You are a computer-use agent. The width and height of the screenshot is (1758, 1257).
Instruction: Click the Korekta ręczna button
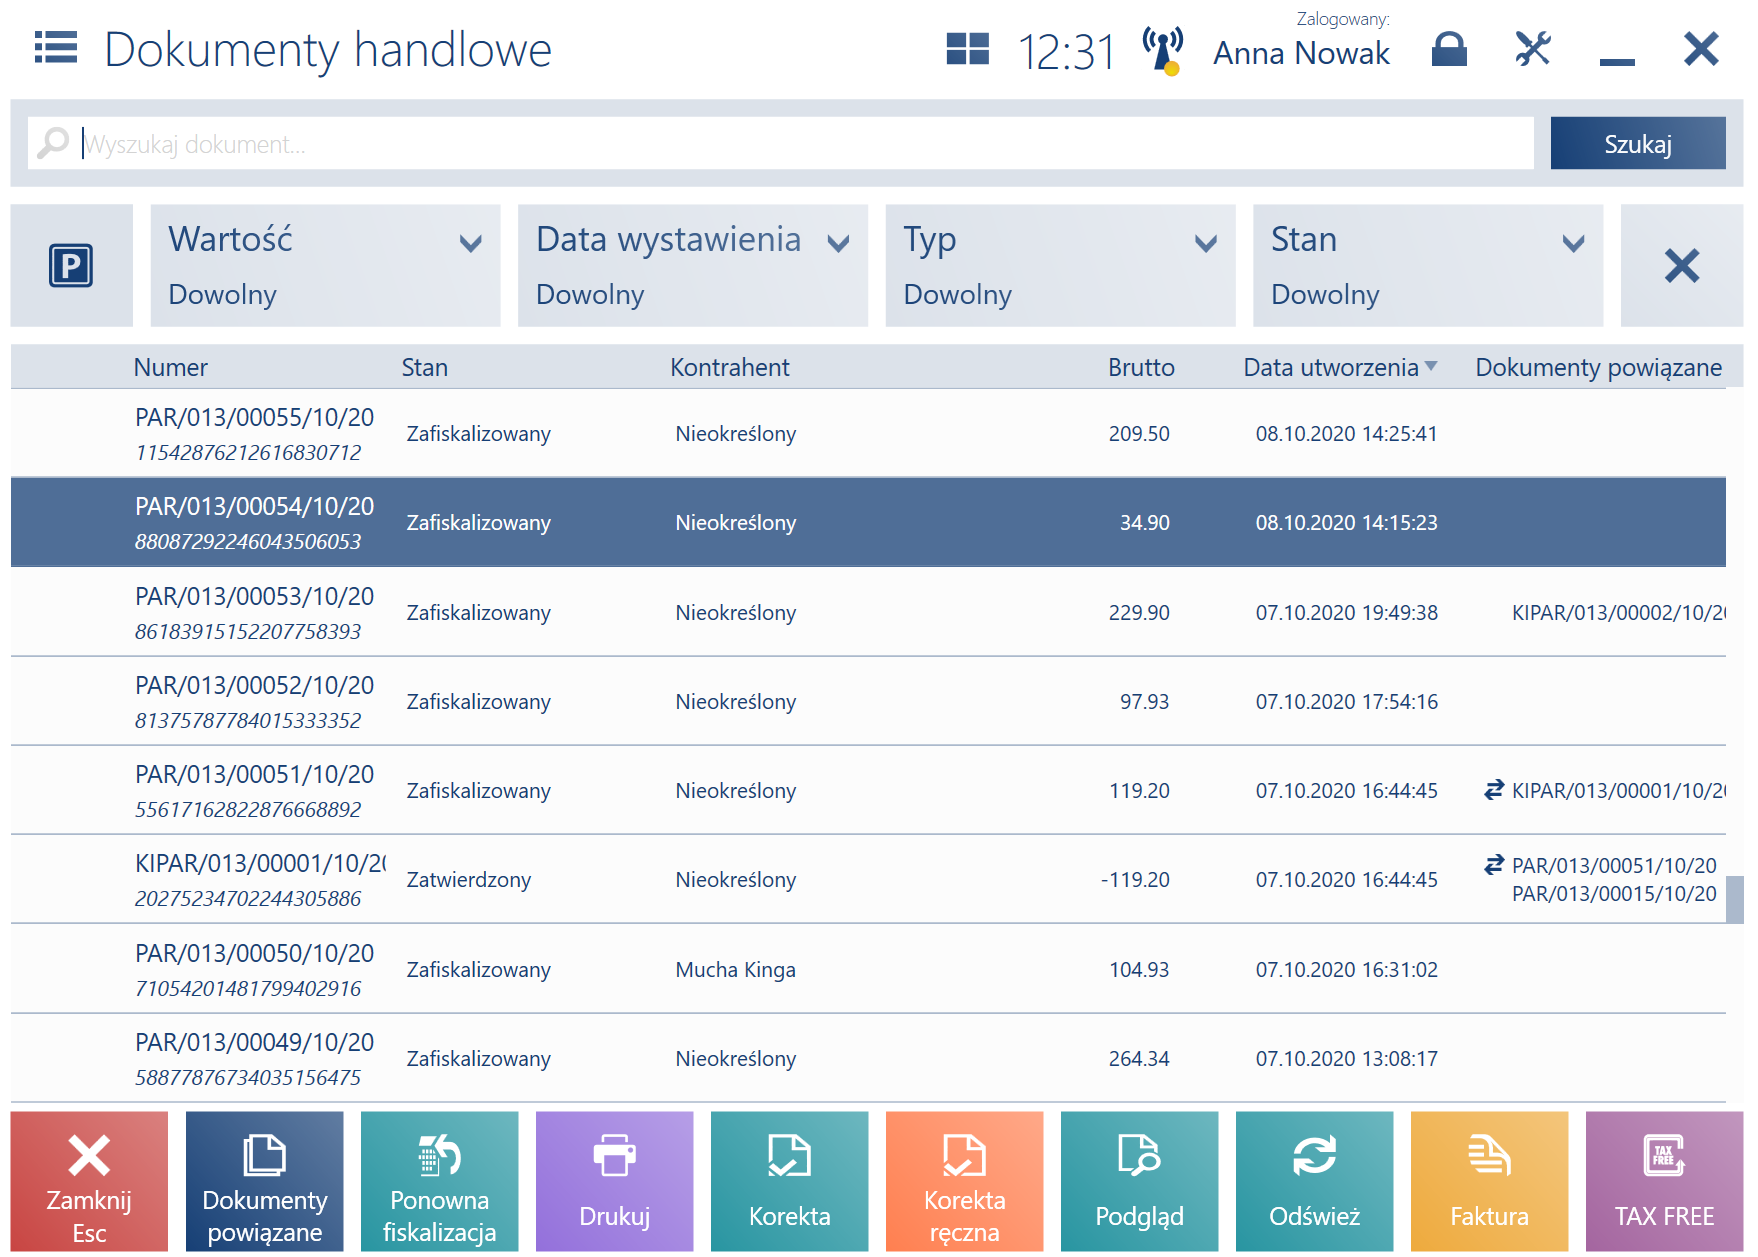pos(964,1181)
